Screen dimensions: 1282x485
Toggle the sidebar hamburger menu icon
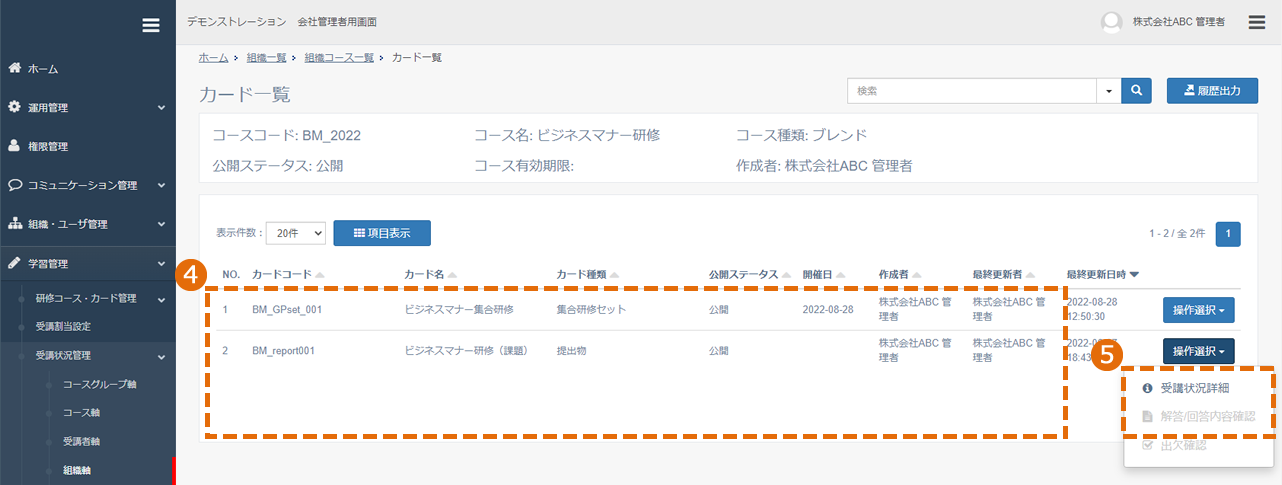(x=151, y=26)
